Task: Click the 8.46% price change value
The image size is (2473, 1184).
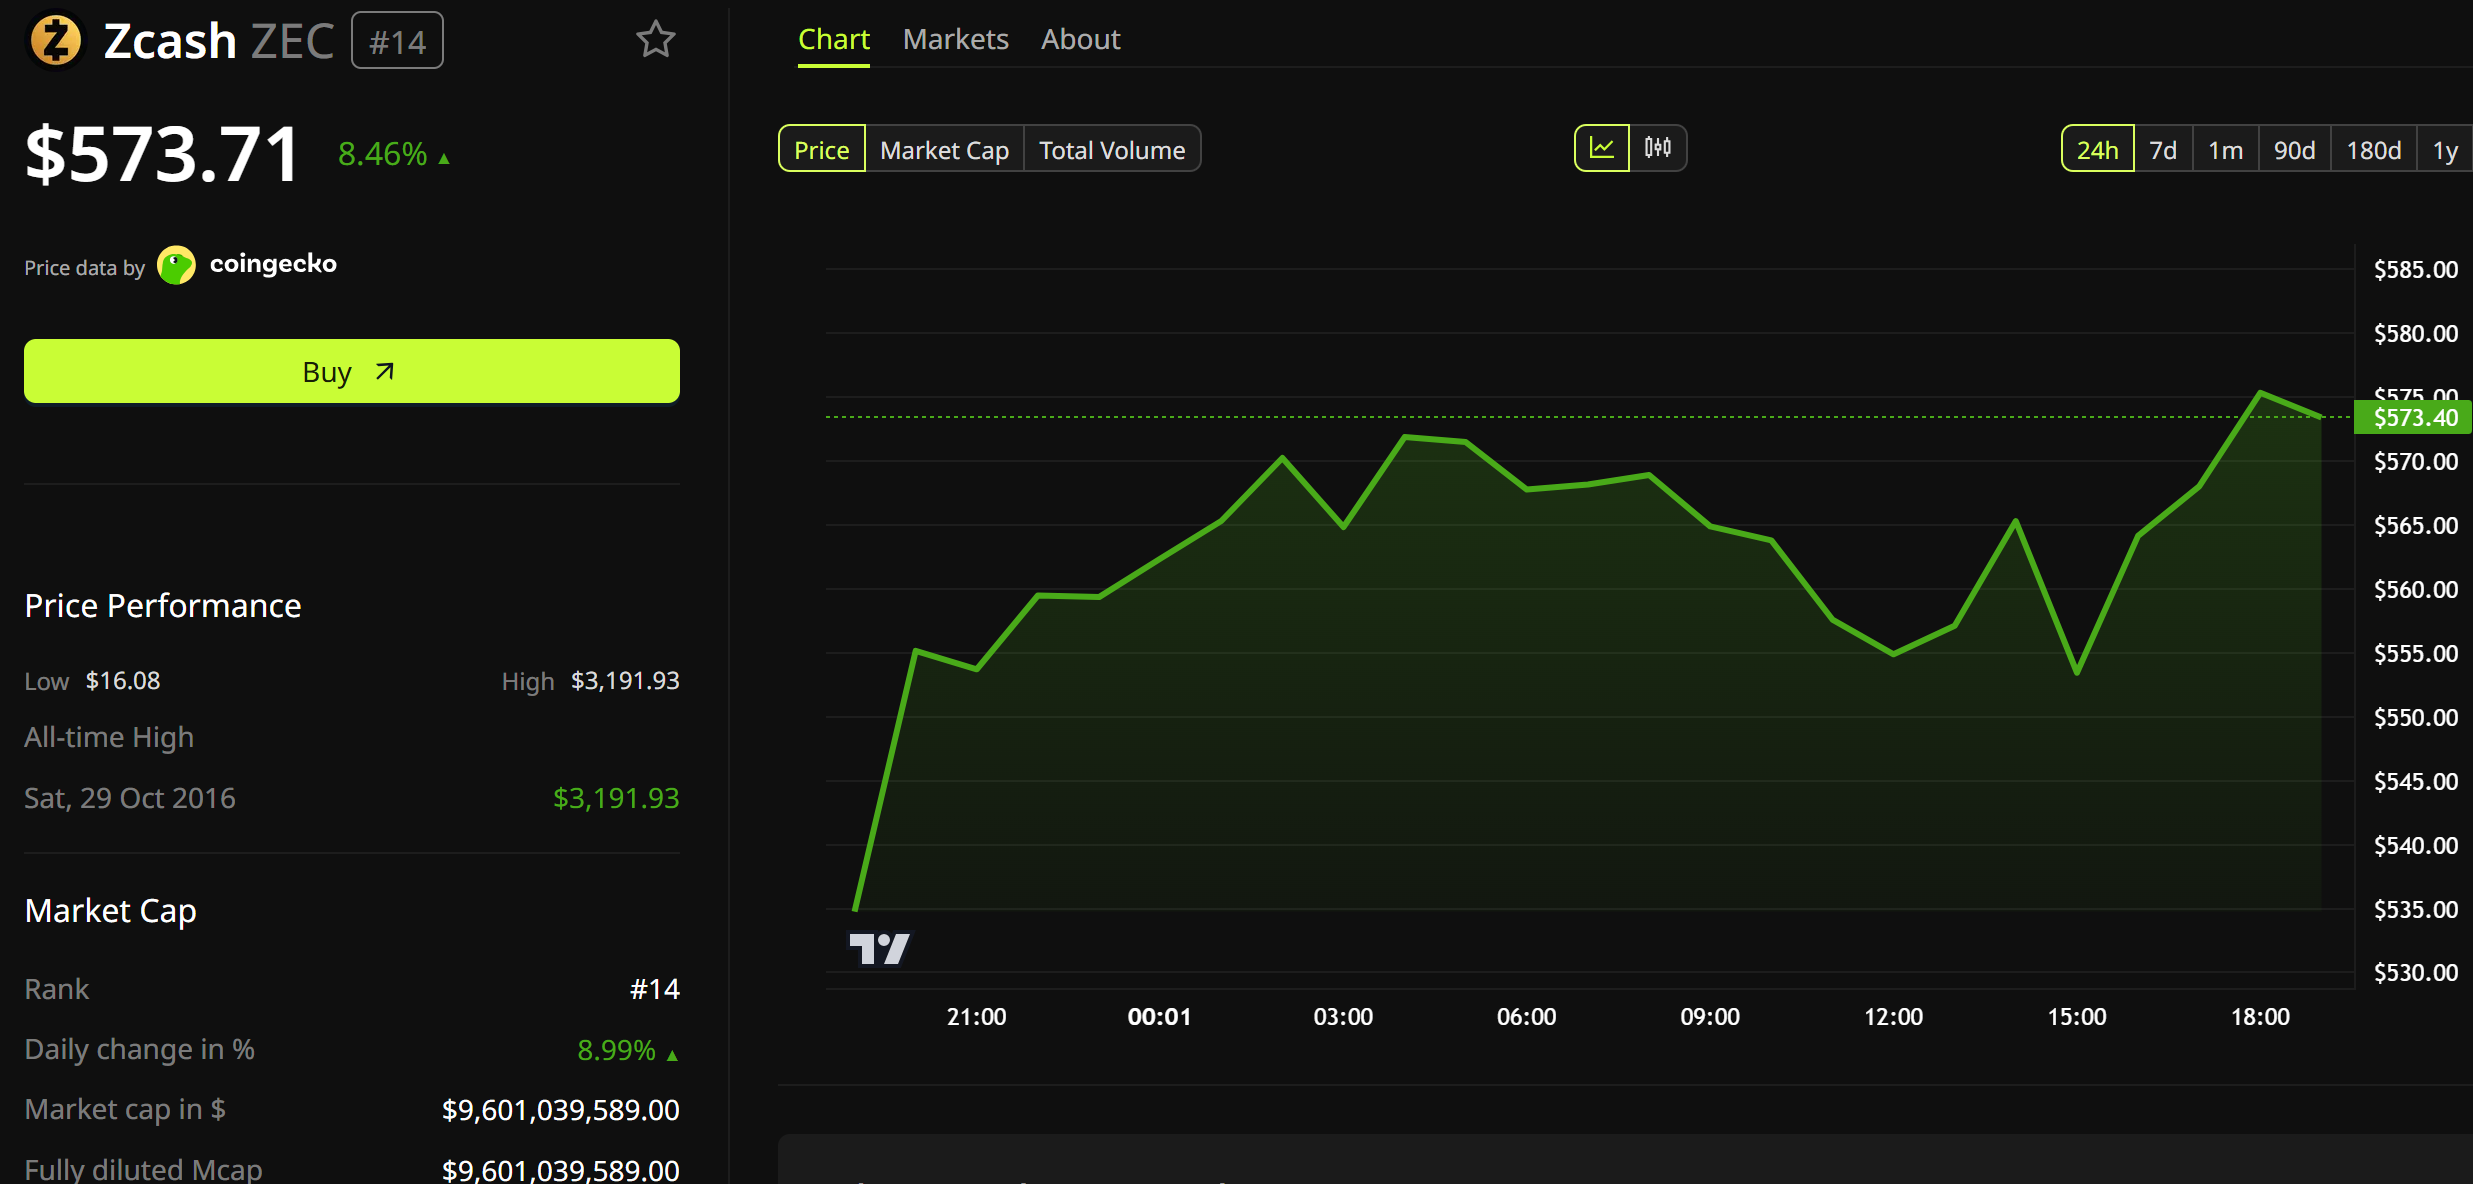Action: [383, 154]
